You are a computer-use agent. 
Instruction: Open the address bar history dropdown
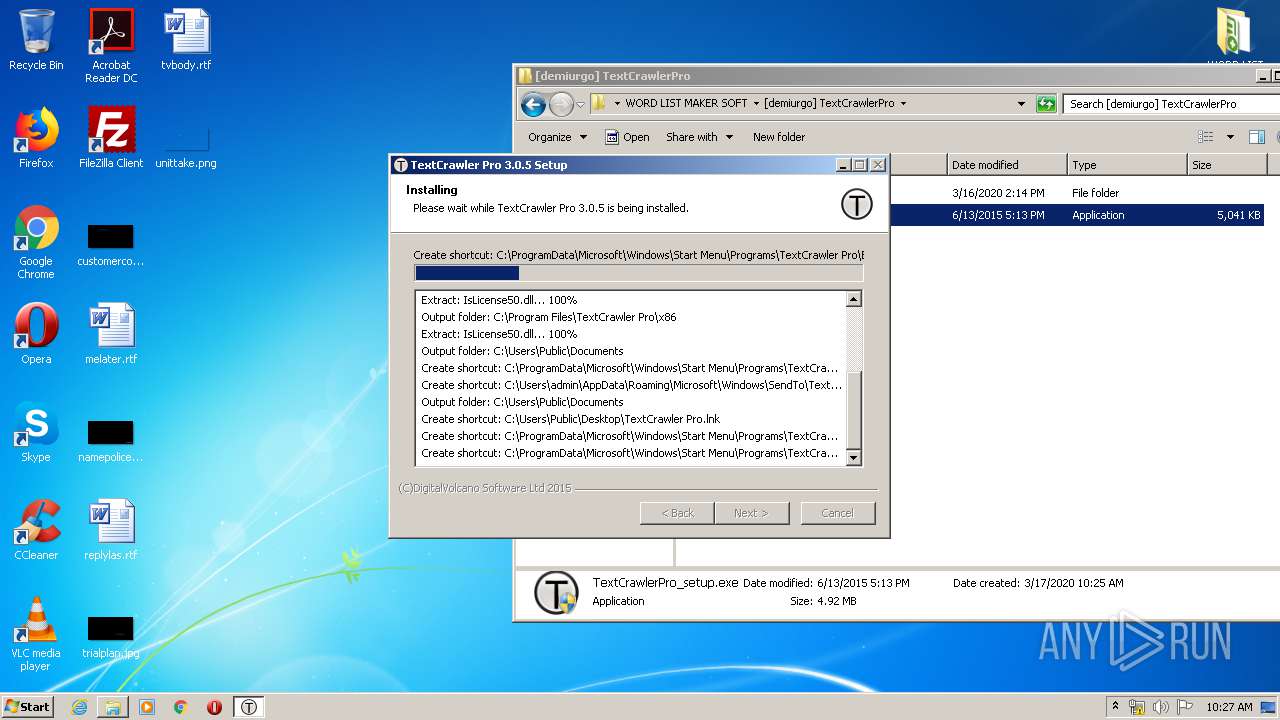point(1021,103)
